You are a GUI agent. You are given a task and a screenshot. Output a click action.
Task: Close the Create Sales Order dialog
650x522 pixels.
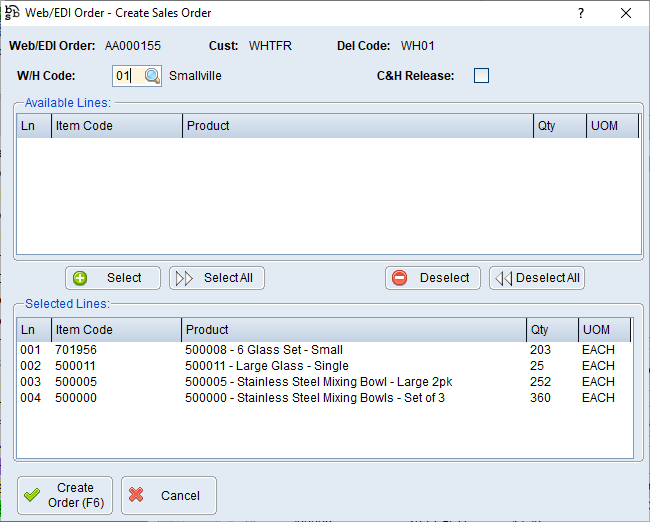(626, 13)
